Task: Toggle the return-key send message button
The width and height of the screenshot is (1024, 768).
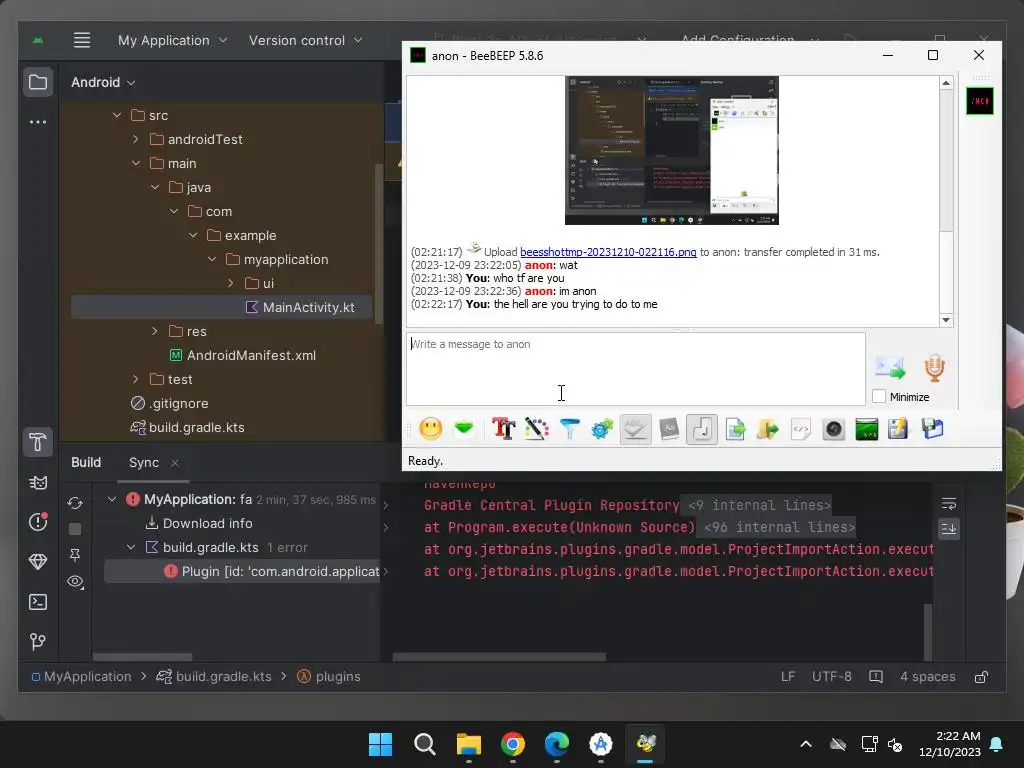Action: [702, 429]
